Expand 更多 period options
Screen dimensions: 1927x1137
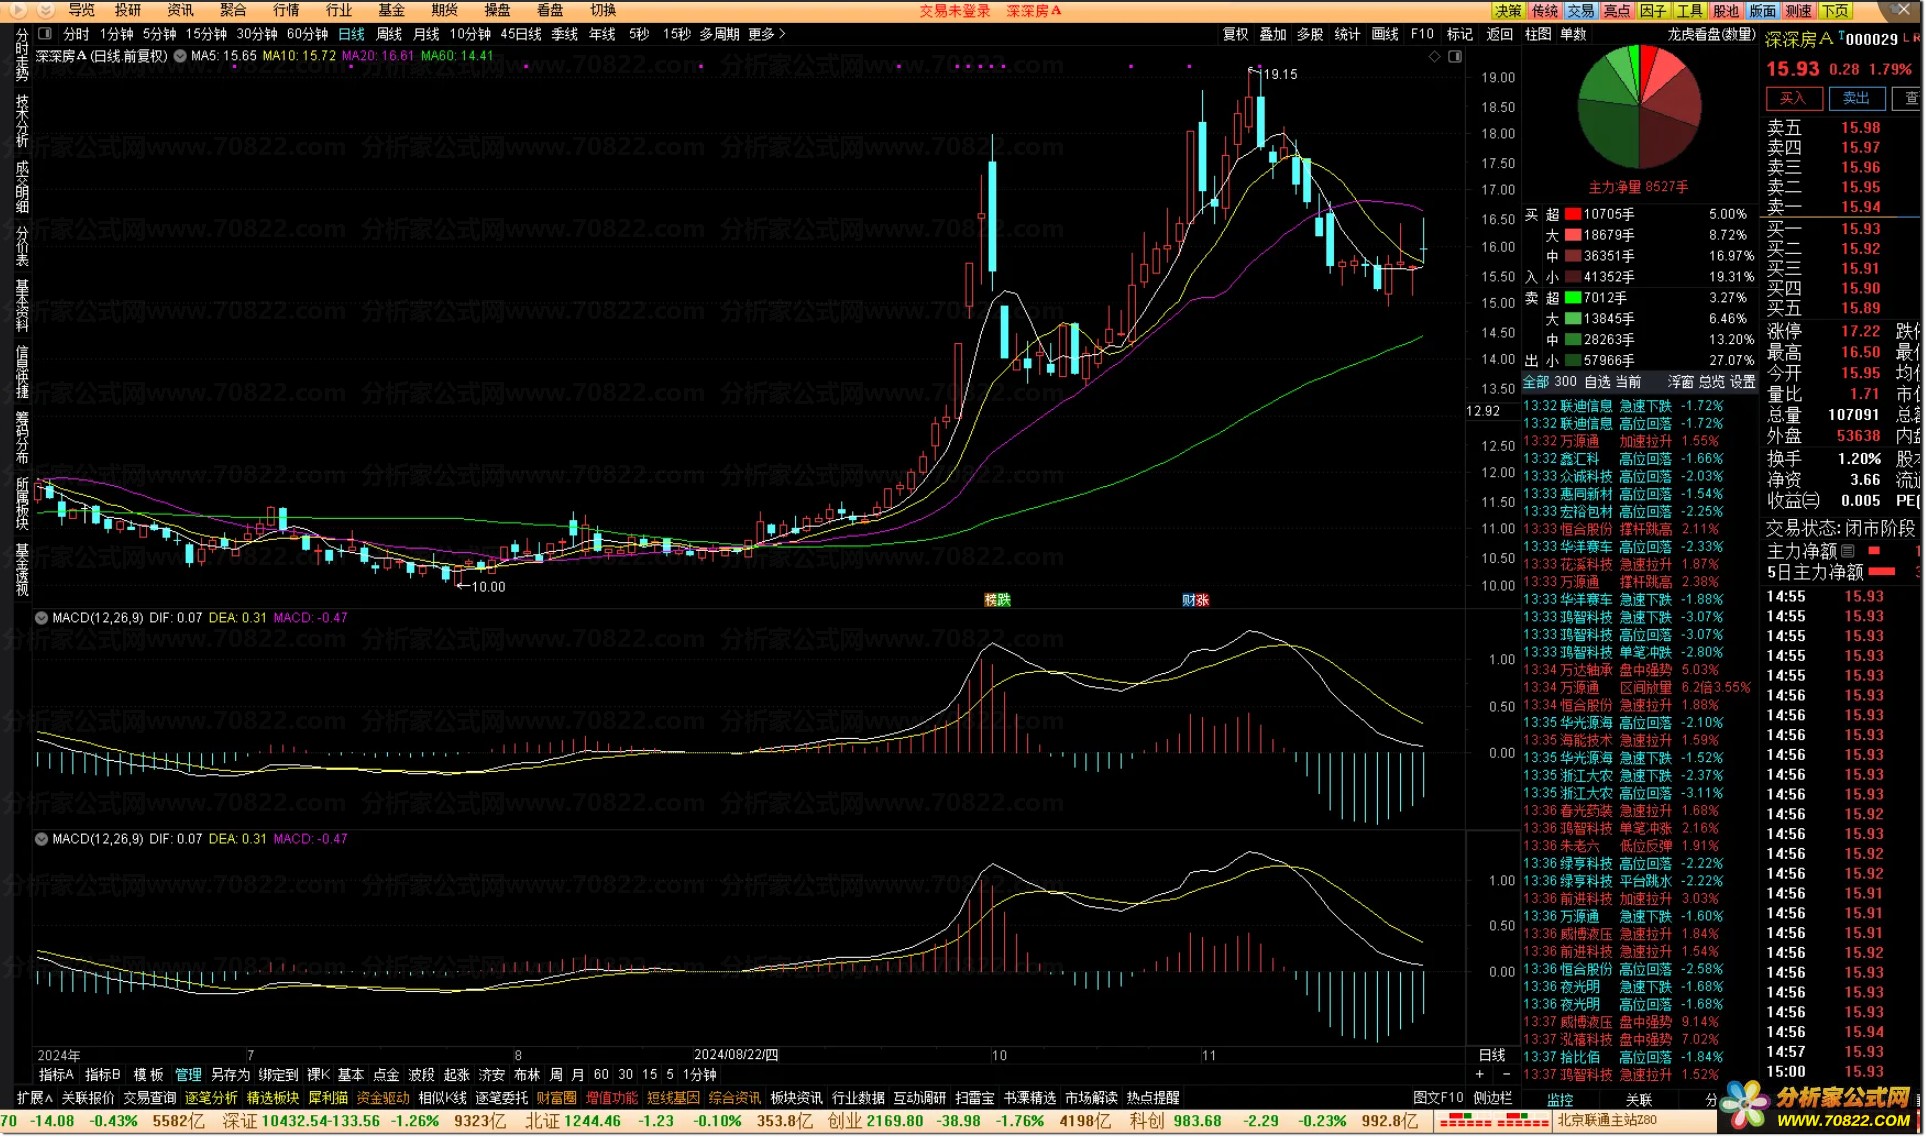[767, 34]
